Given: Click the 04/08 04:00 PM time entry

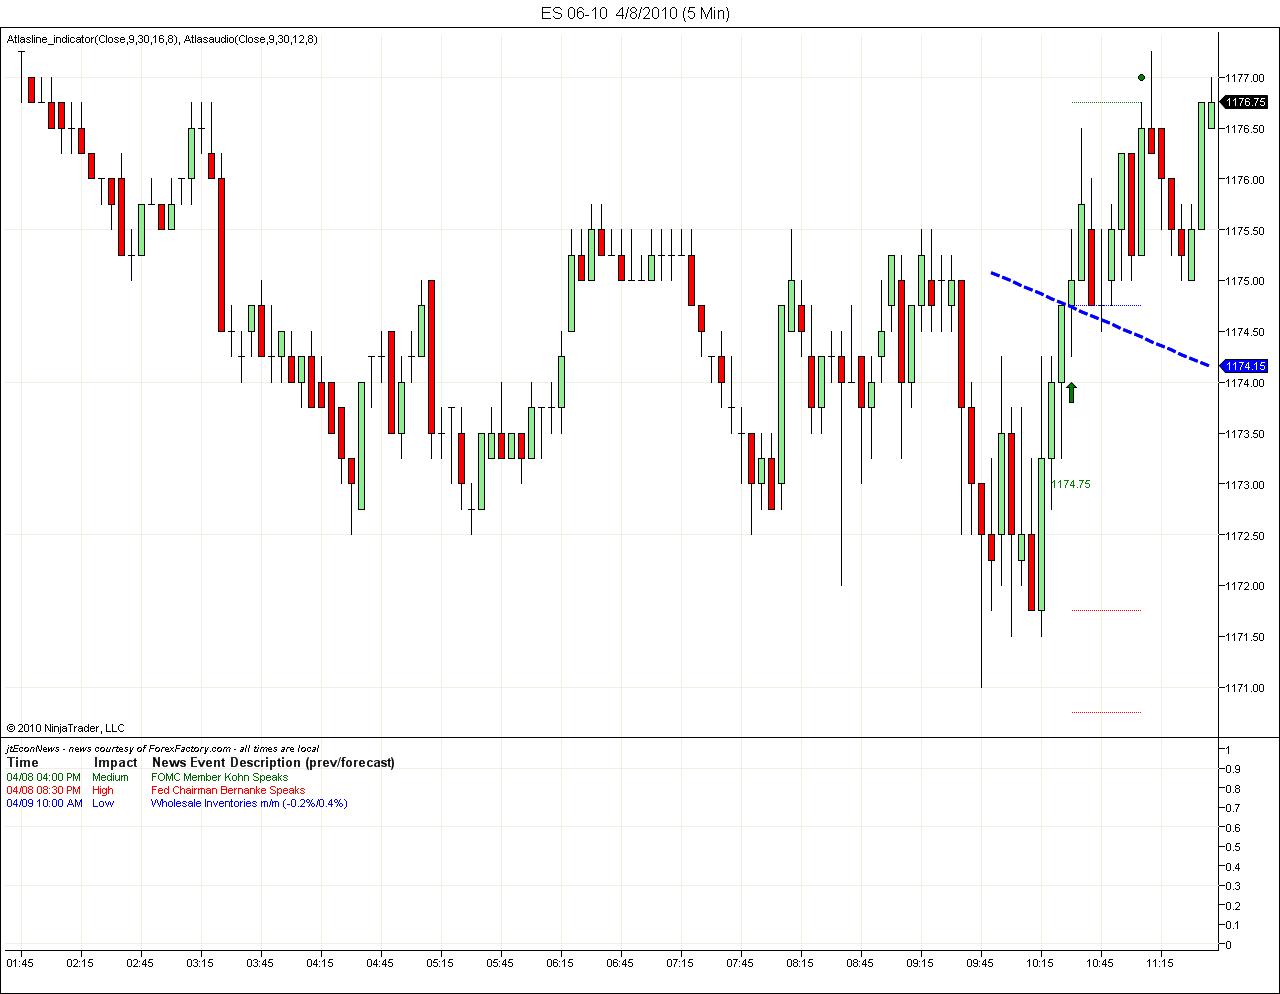Looking at the screenshot, I should click(43, 777).
